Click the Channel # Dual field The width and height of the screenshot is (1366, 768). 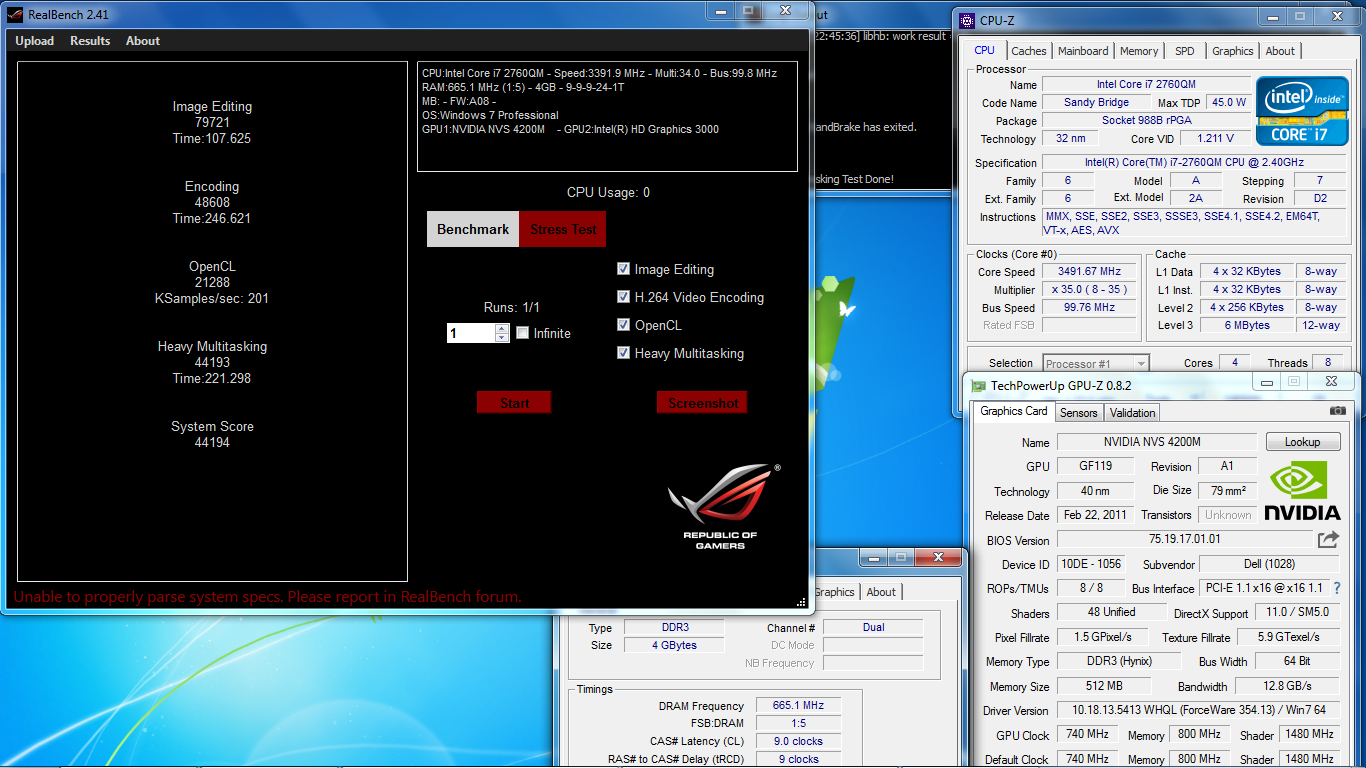873,627
